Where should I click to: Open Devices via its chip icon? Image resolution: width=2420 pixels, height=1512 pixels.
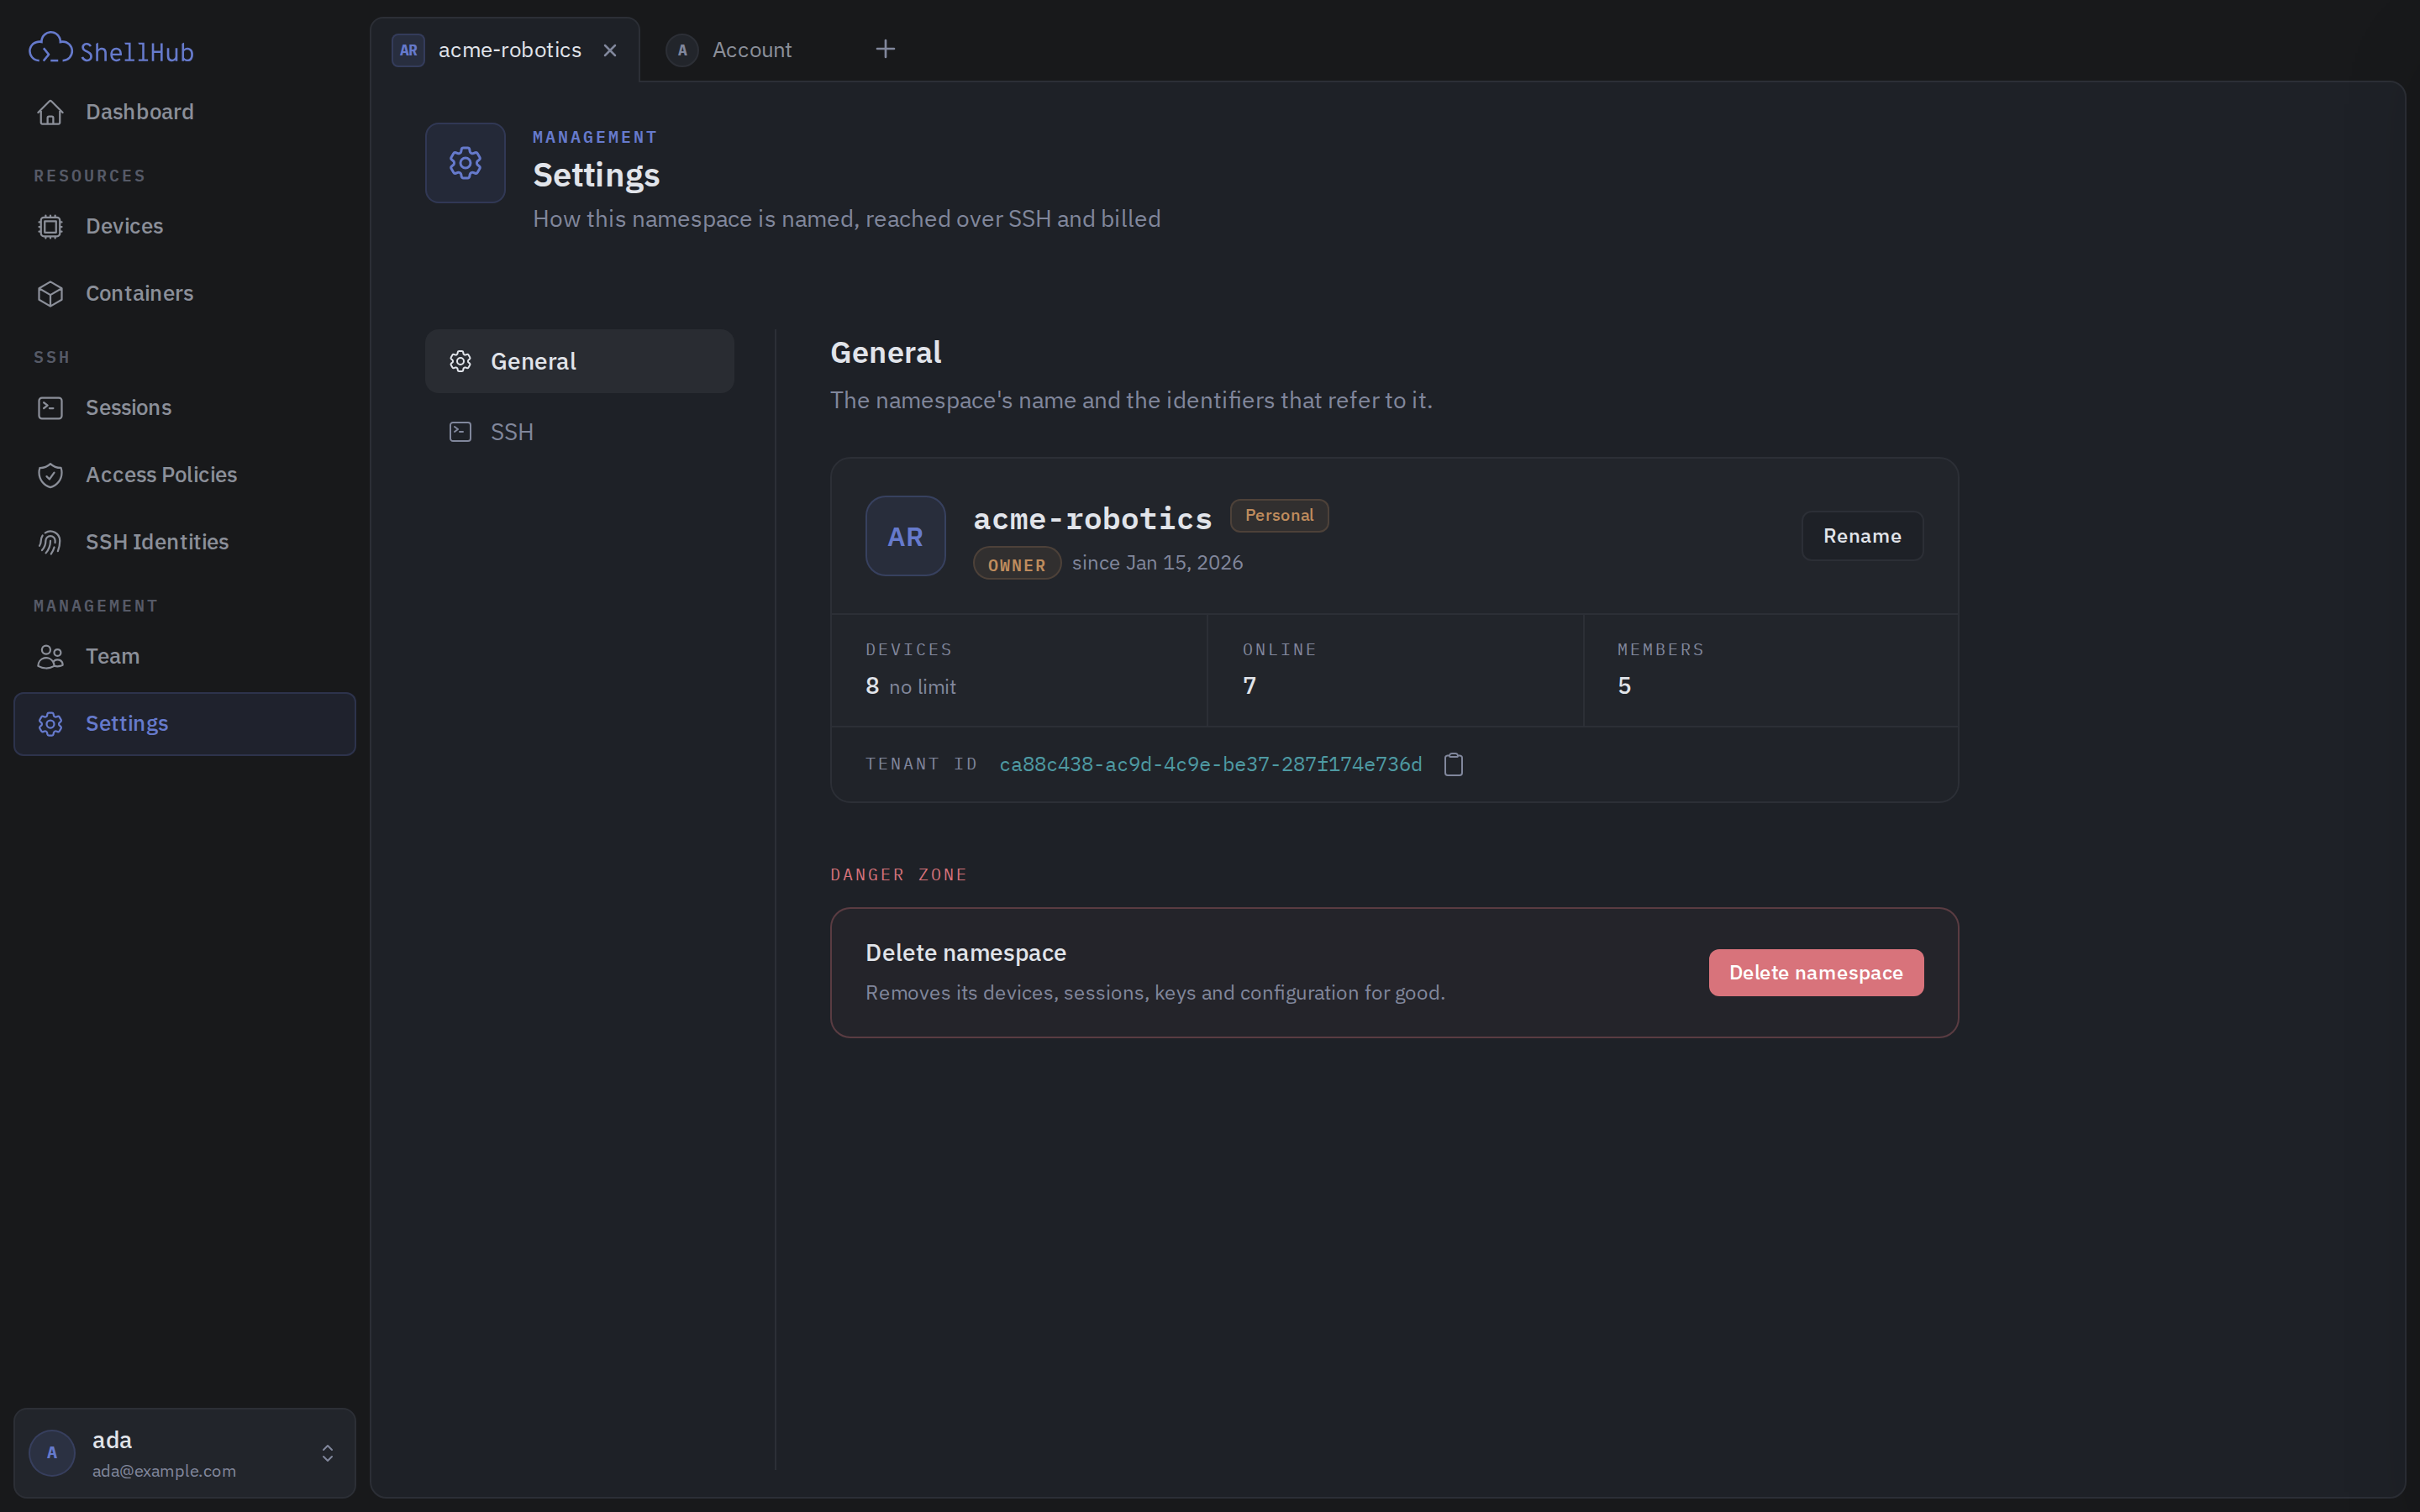coord(50,227)
